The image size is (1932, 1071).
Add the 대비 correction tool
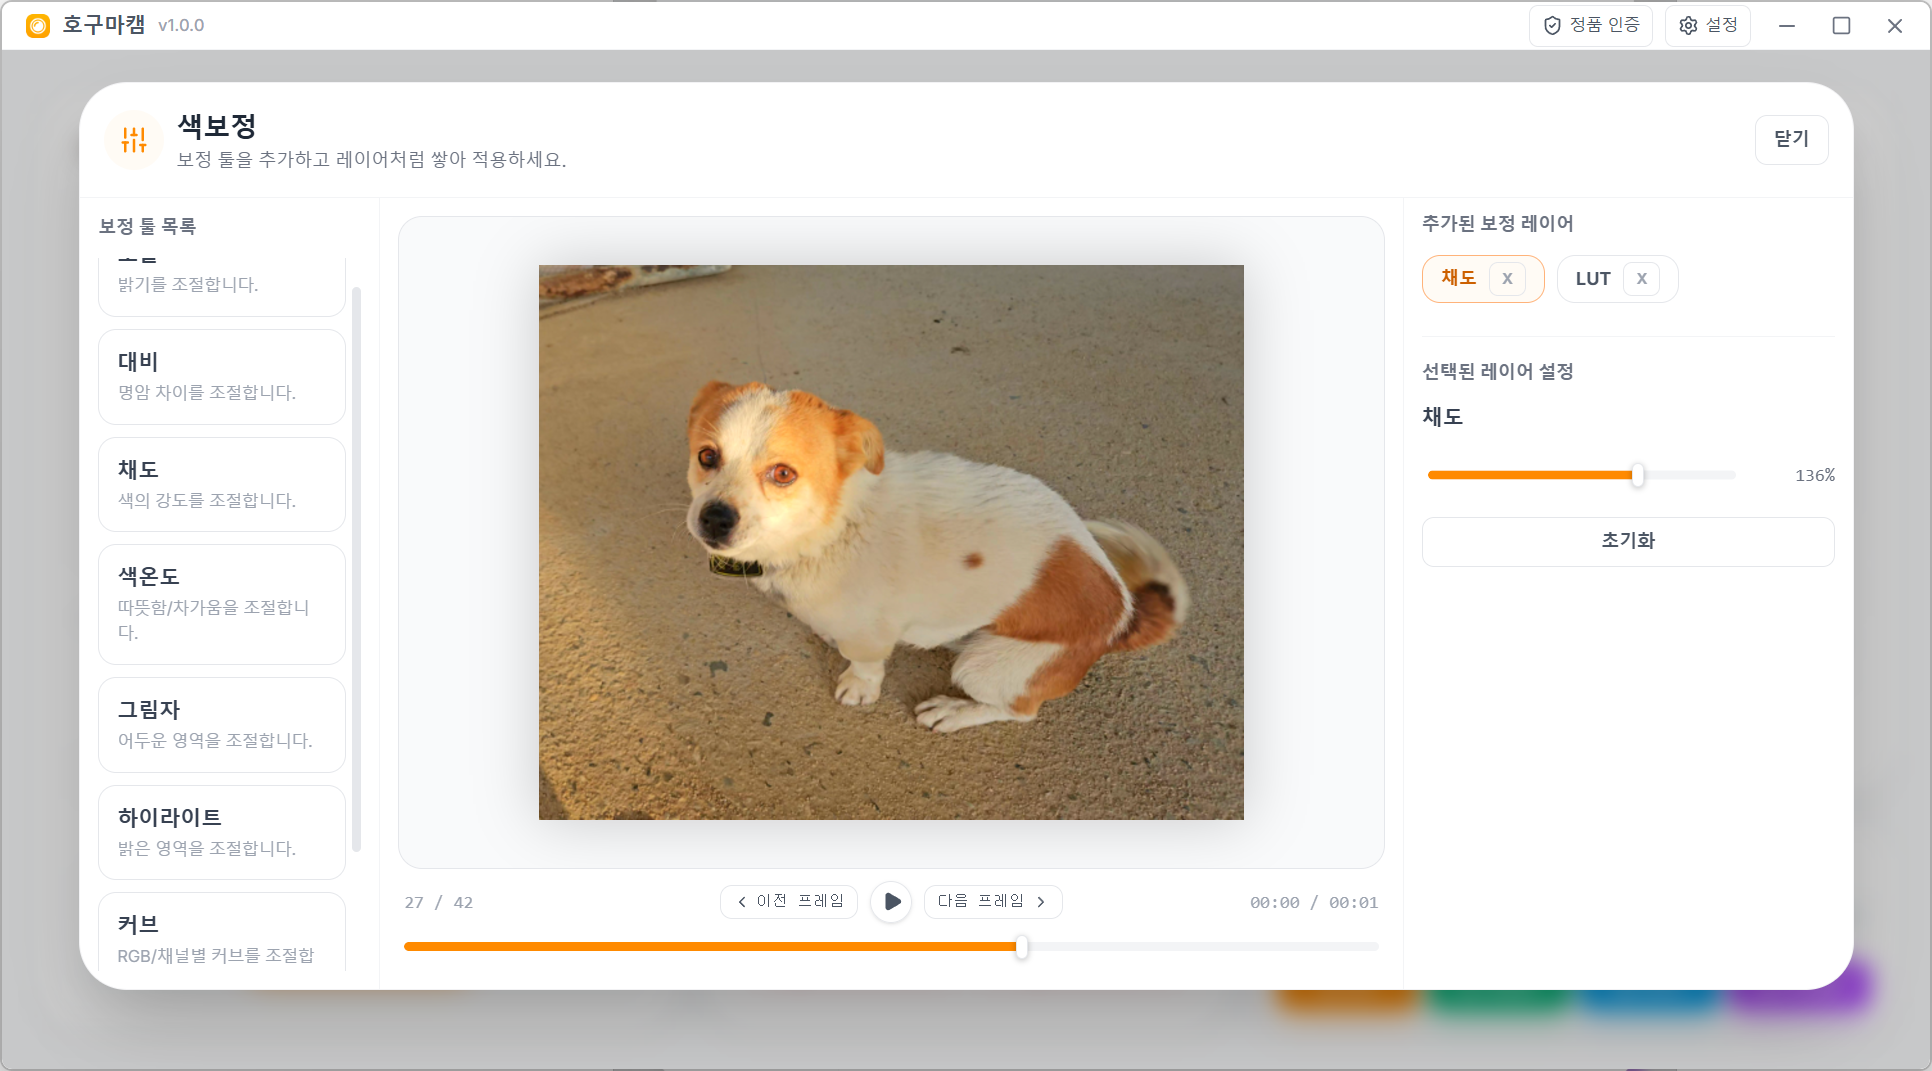tap(222, 377)
